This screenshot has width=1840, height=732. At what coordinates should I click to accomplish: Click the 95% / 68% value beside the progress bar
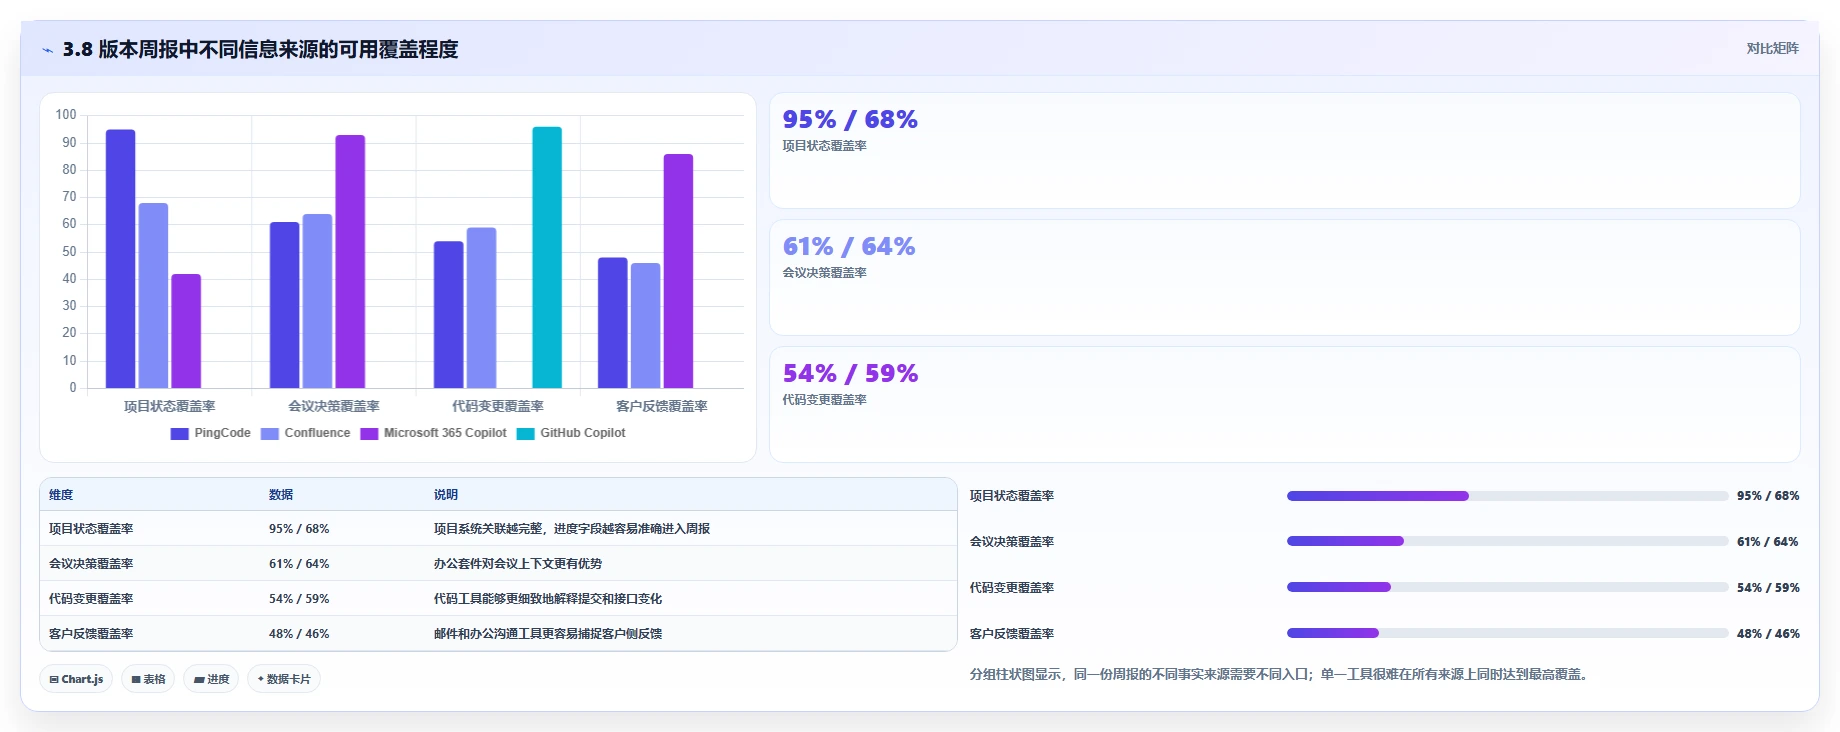click(x=1768, y=496)
